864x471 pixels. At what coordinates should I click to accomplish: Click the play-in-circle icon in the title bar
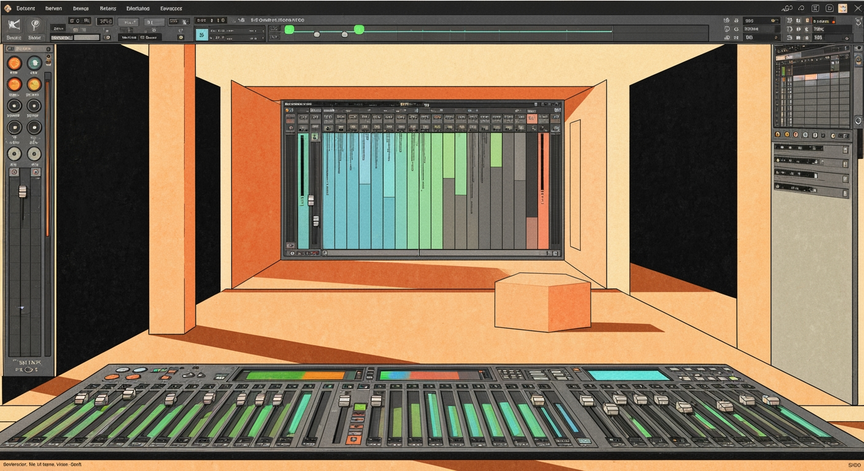[x=829, y=8]
